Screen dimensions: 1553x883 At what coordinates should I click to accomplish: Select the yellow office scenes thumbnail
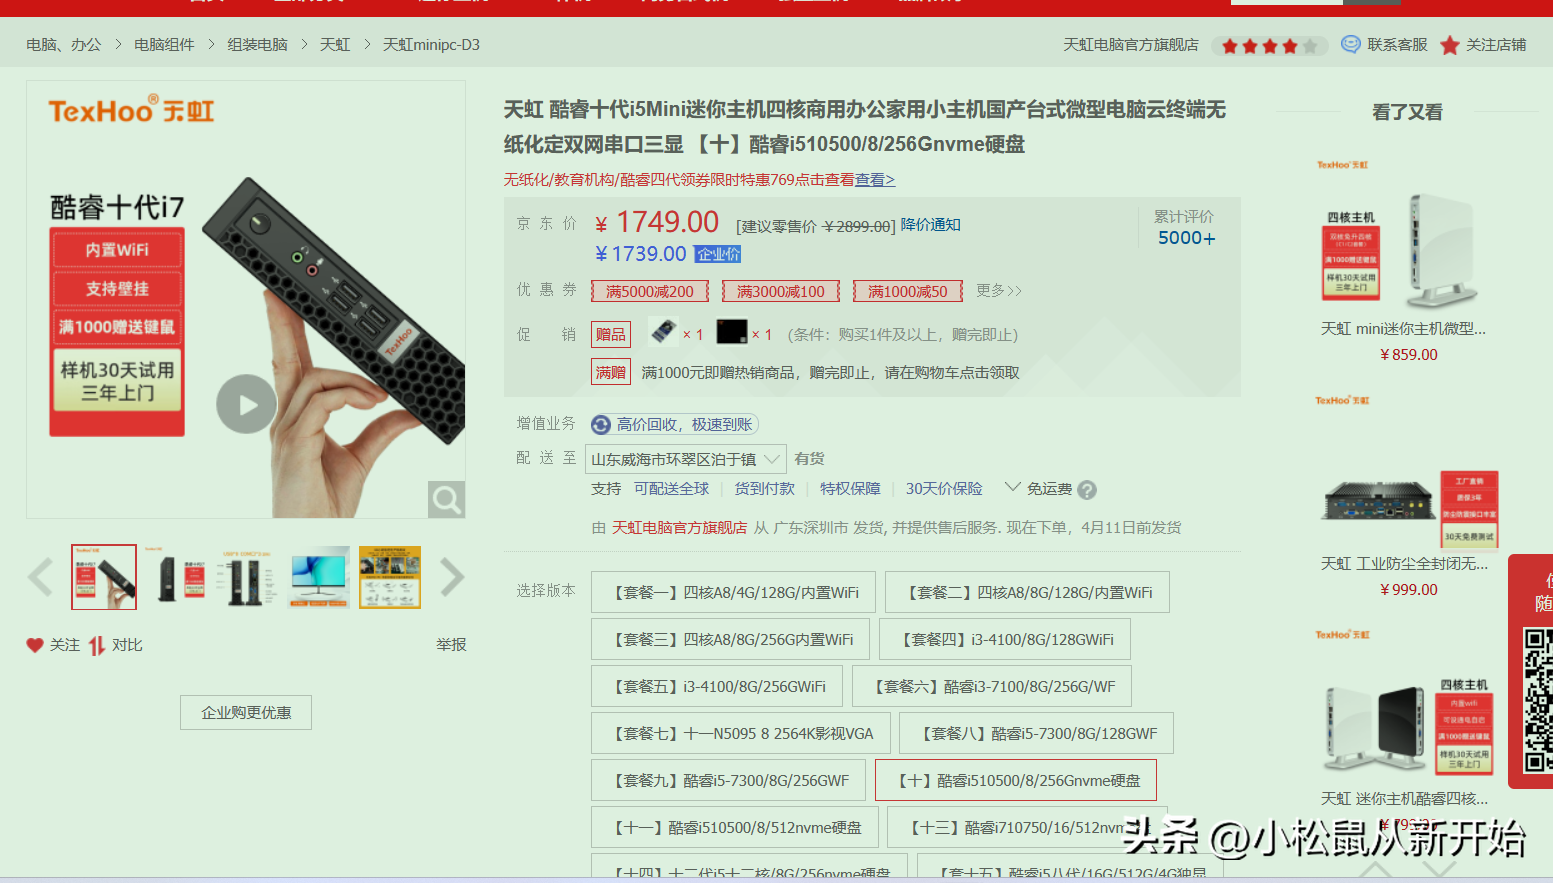tap(390, 577)
